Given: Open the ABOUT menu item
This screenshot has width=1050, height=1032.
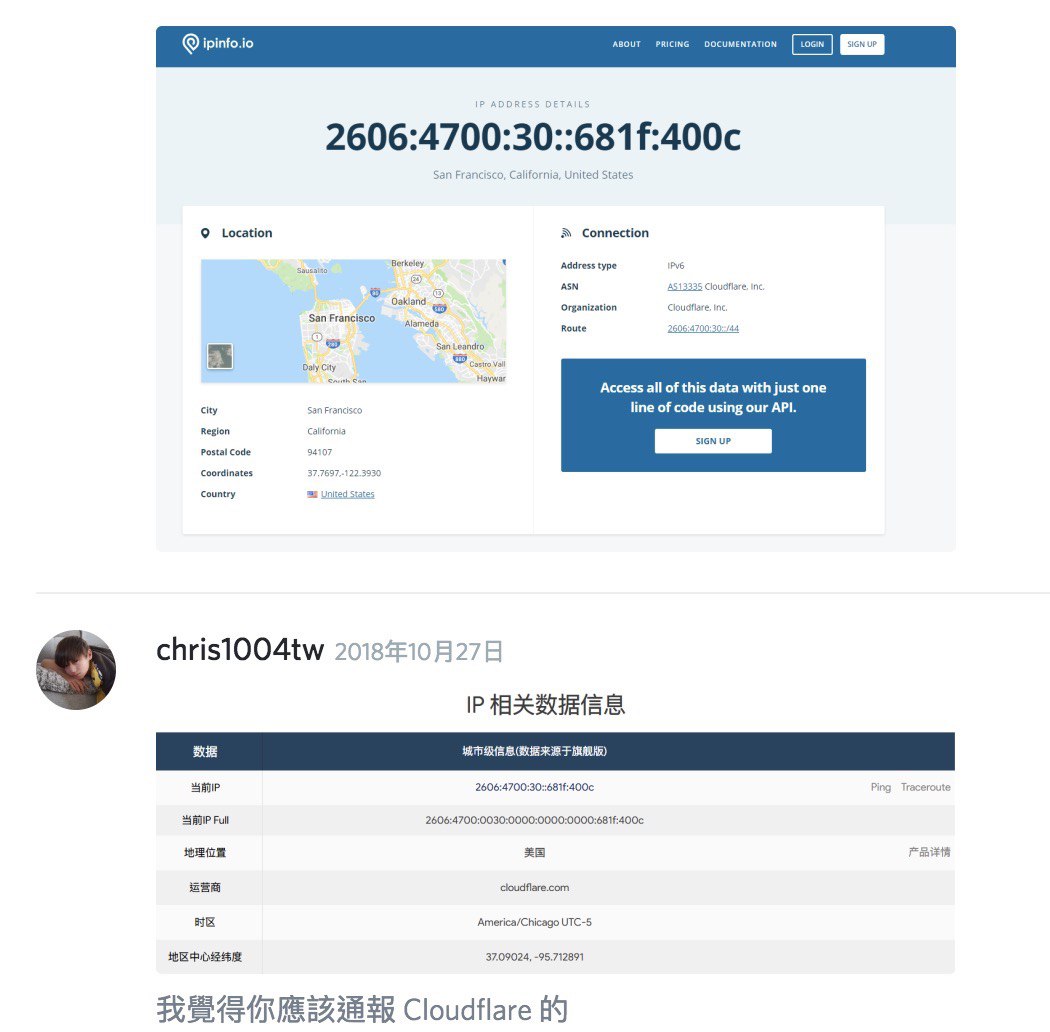Looking at the screenshot, I should [626, 44].
